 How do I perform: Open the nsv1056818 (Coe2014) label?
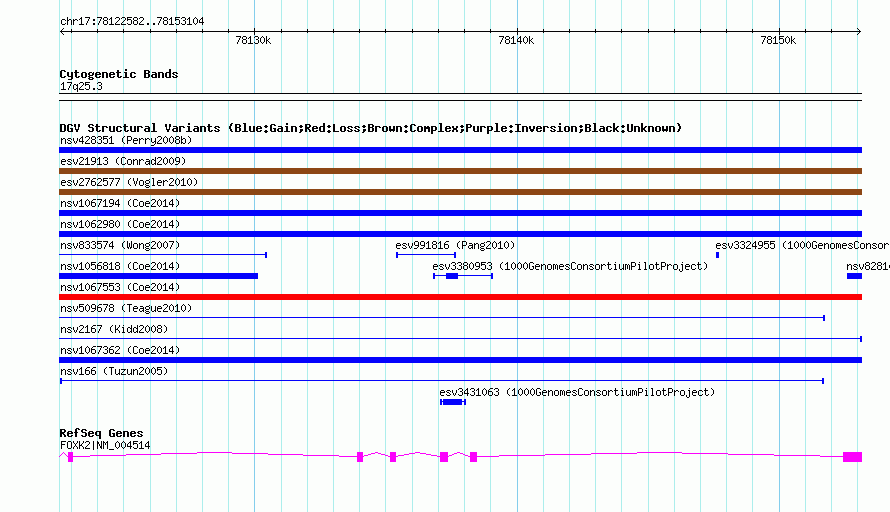pos(120,266)
